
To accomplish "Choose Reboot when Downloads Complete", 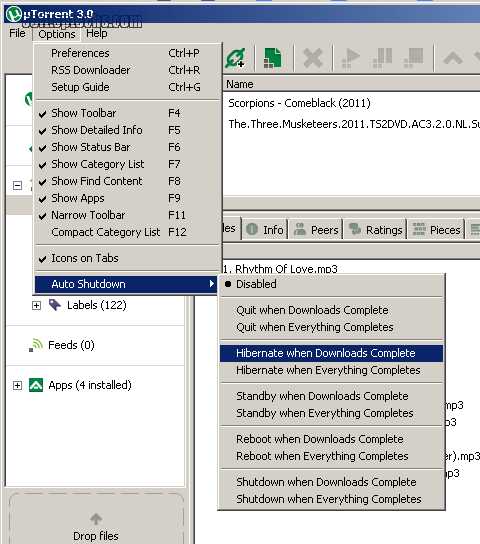I will click(332, 439).
